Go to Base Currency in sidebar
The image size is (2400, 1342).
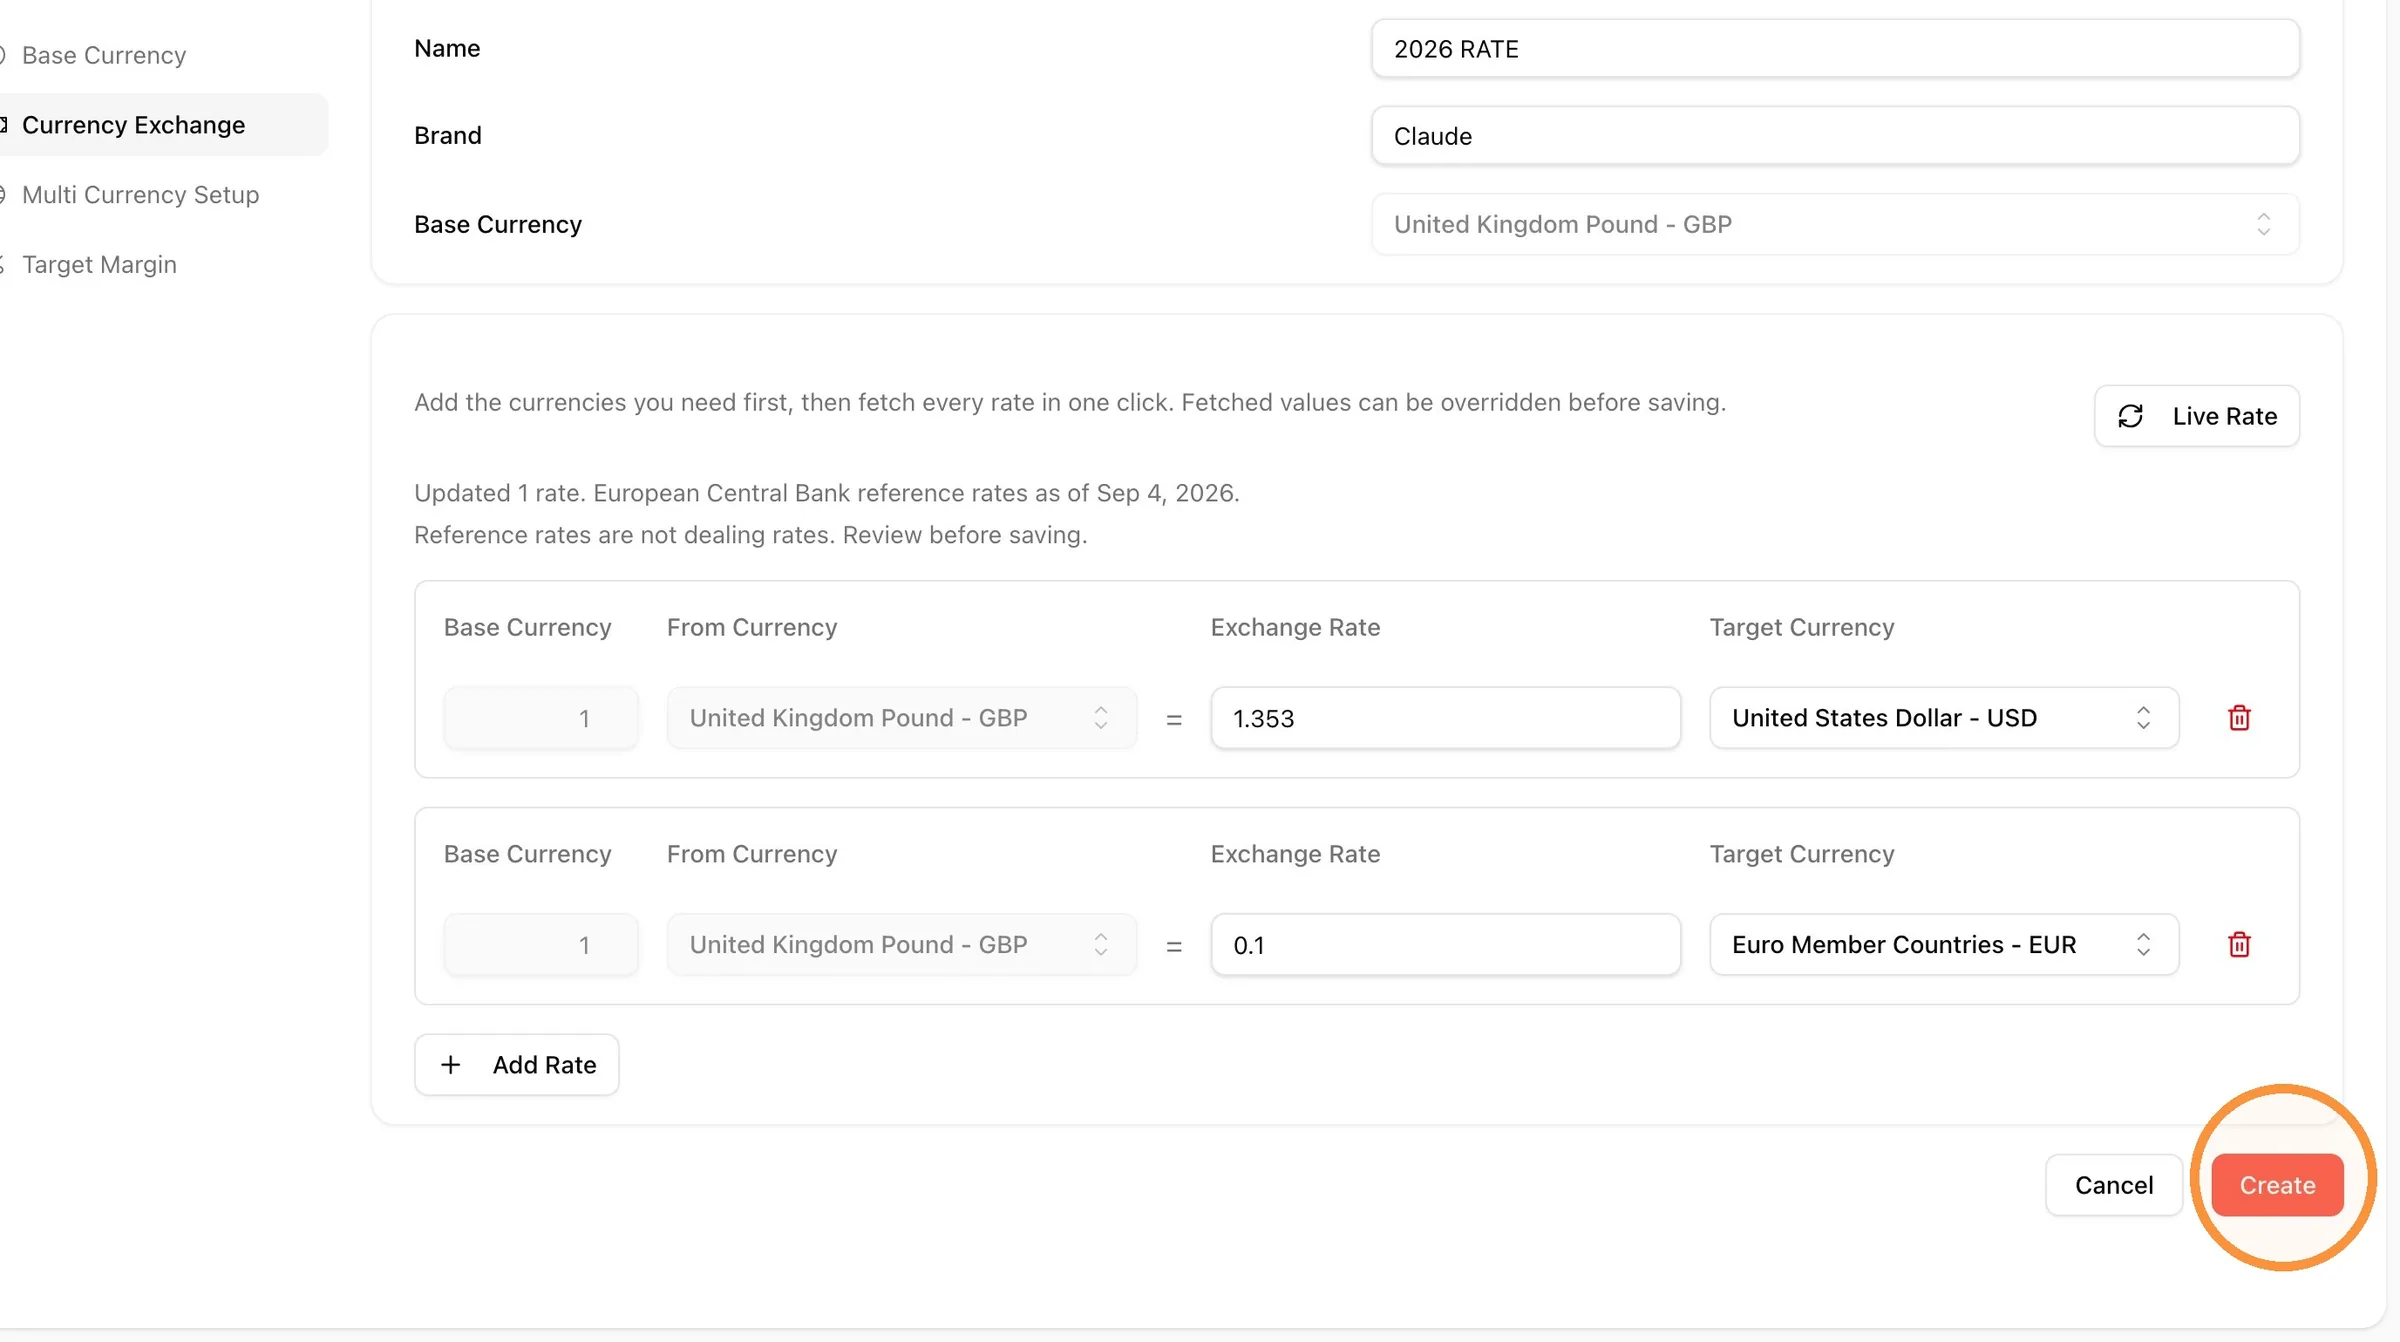coord(104,55)
